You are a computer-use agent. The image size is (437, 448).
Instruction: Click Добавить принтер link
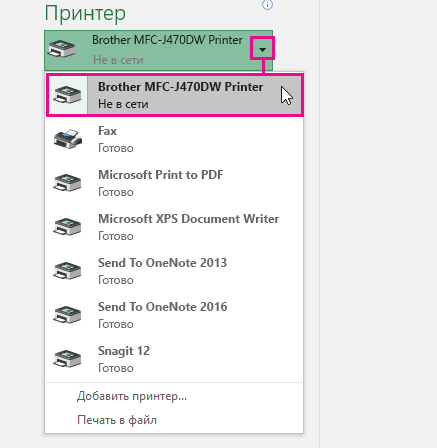(x=132, y=396)
